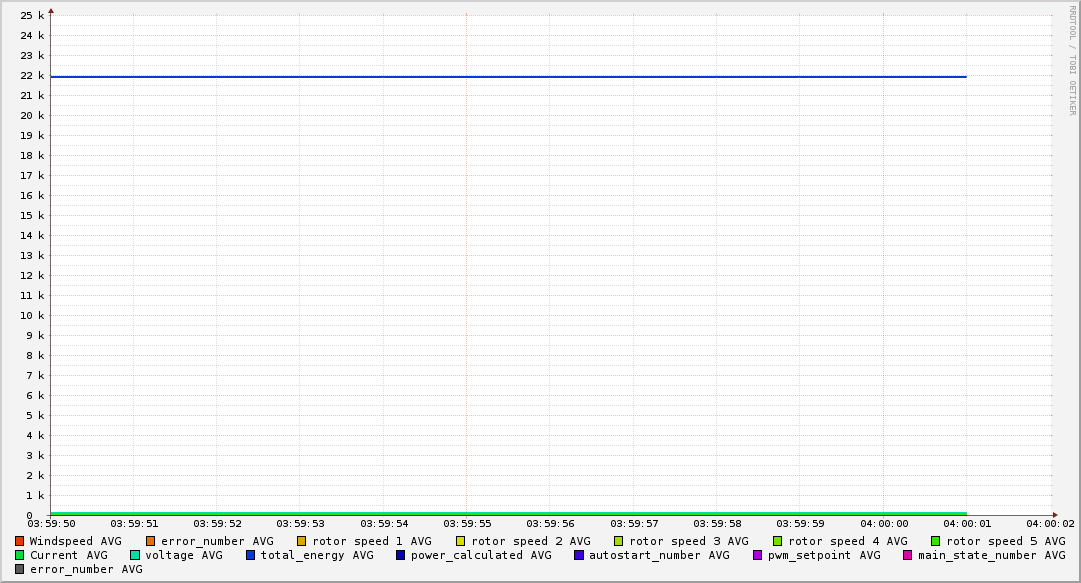The width and height of the screenshot is (1081, 583).
Task: Click the power_calculated AVG legend label
Action: (x=480, y=555)
